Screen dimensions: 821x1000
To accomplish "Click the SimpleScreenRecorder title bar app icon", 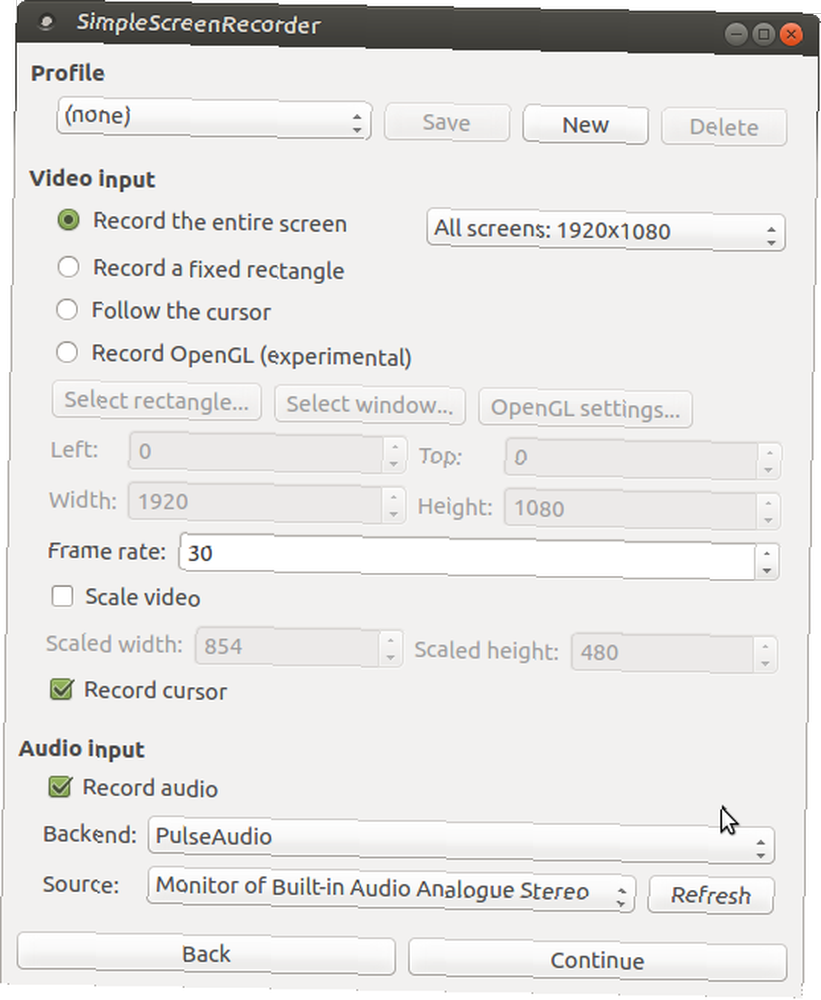I will 45,22.
